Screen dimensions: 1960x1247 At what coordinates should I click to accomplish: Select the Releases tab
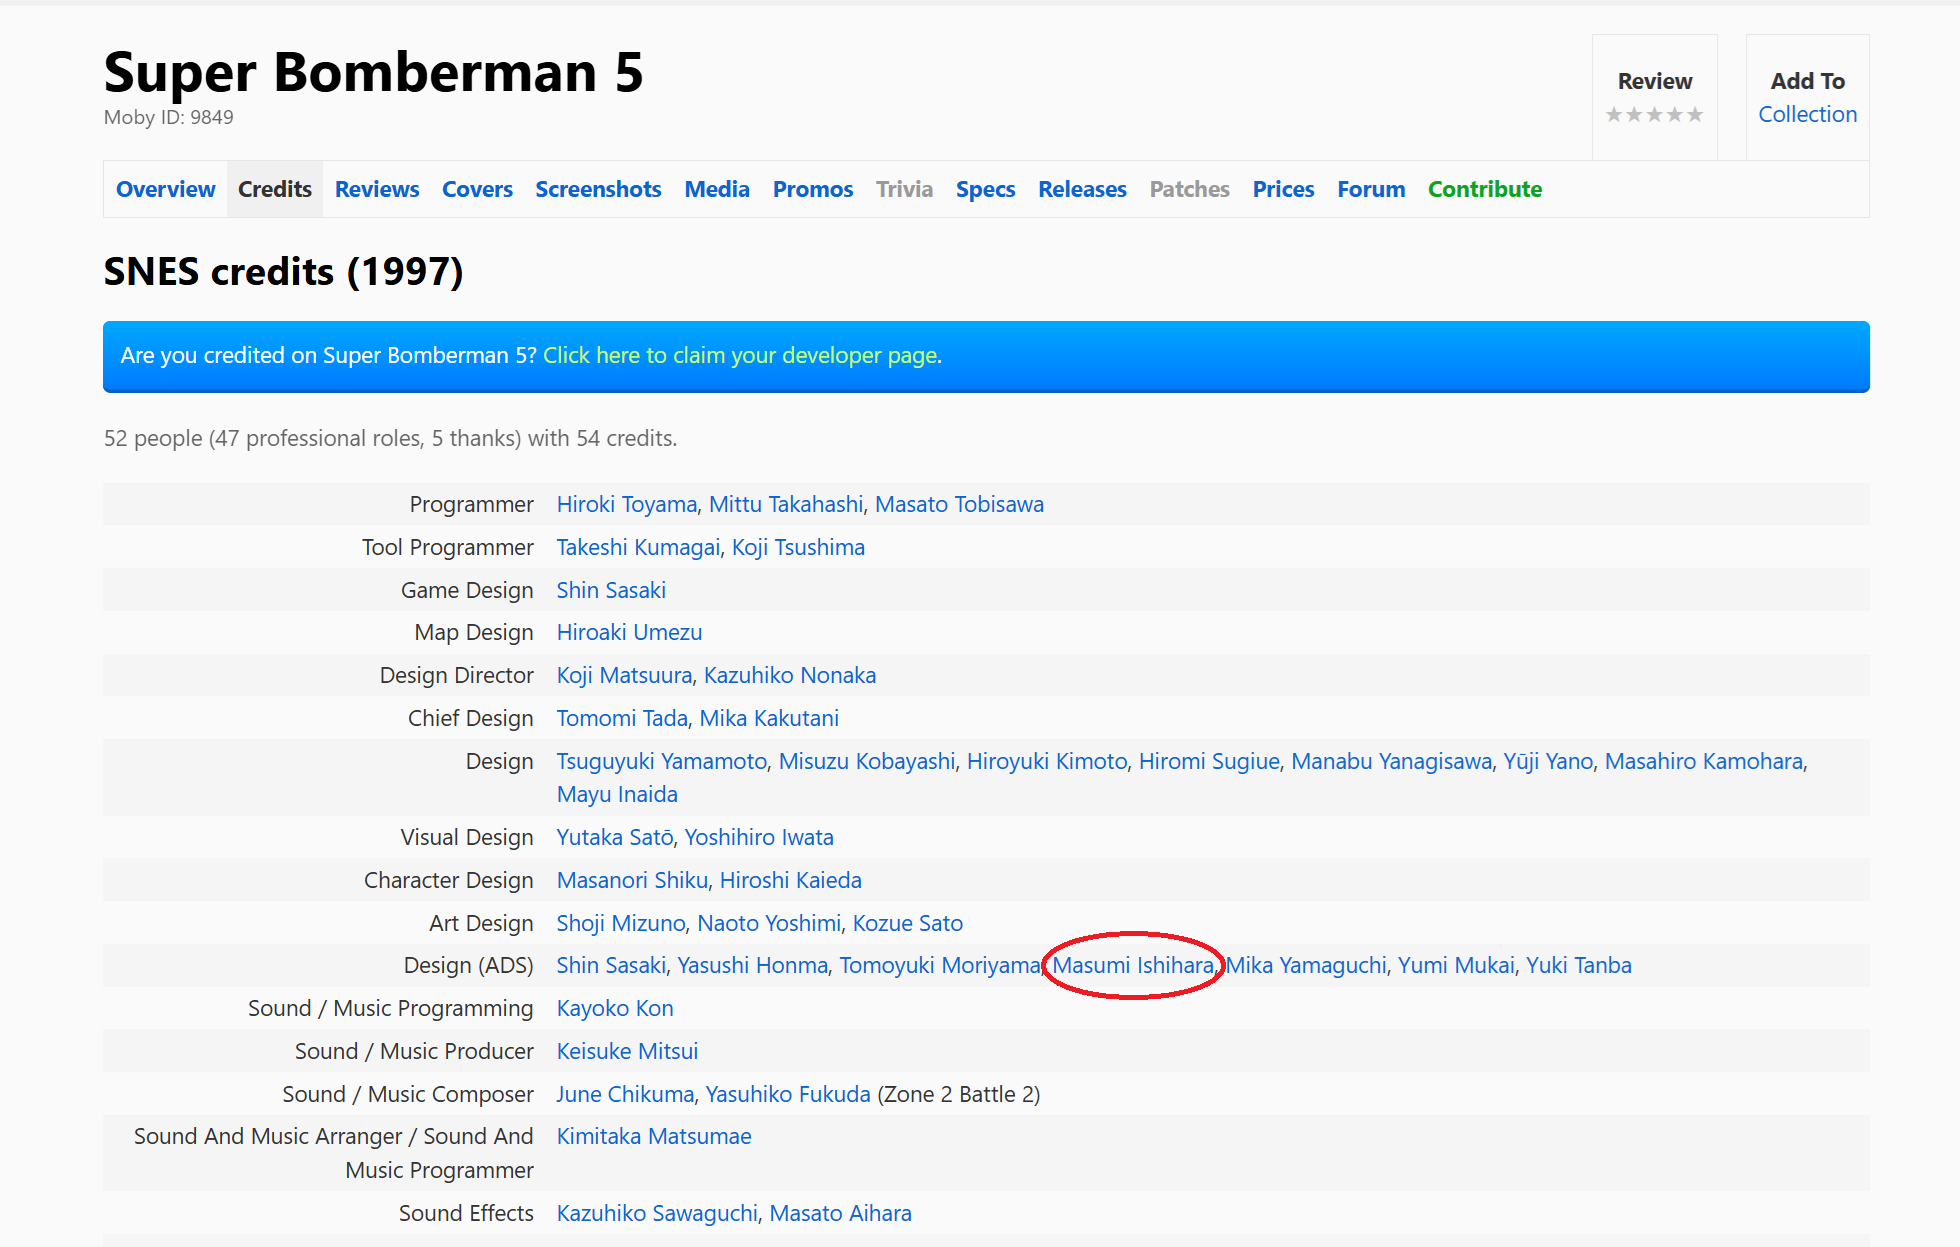click(1082, 189)
